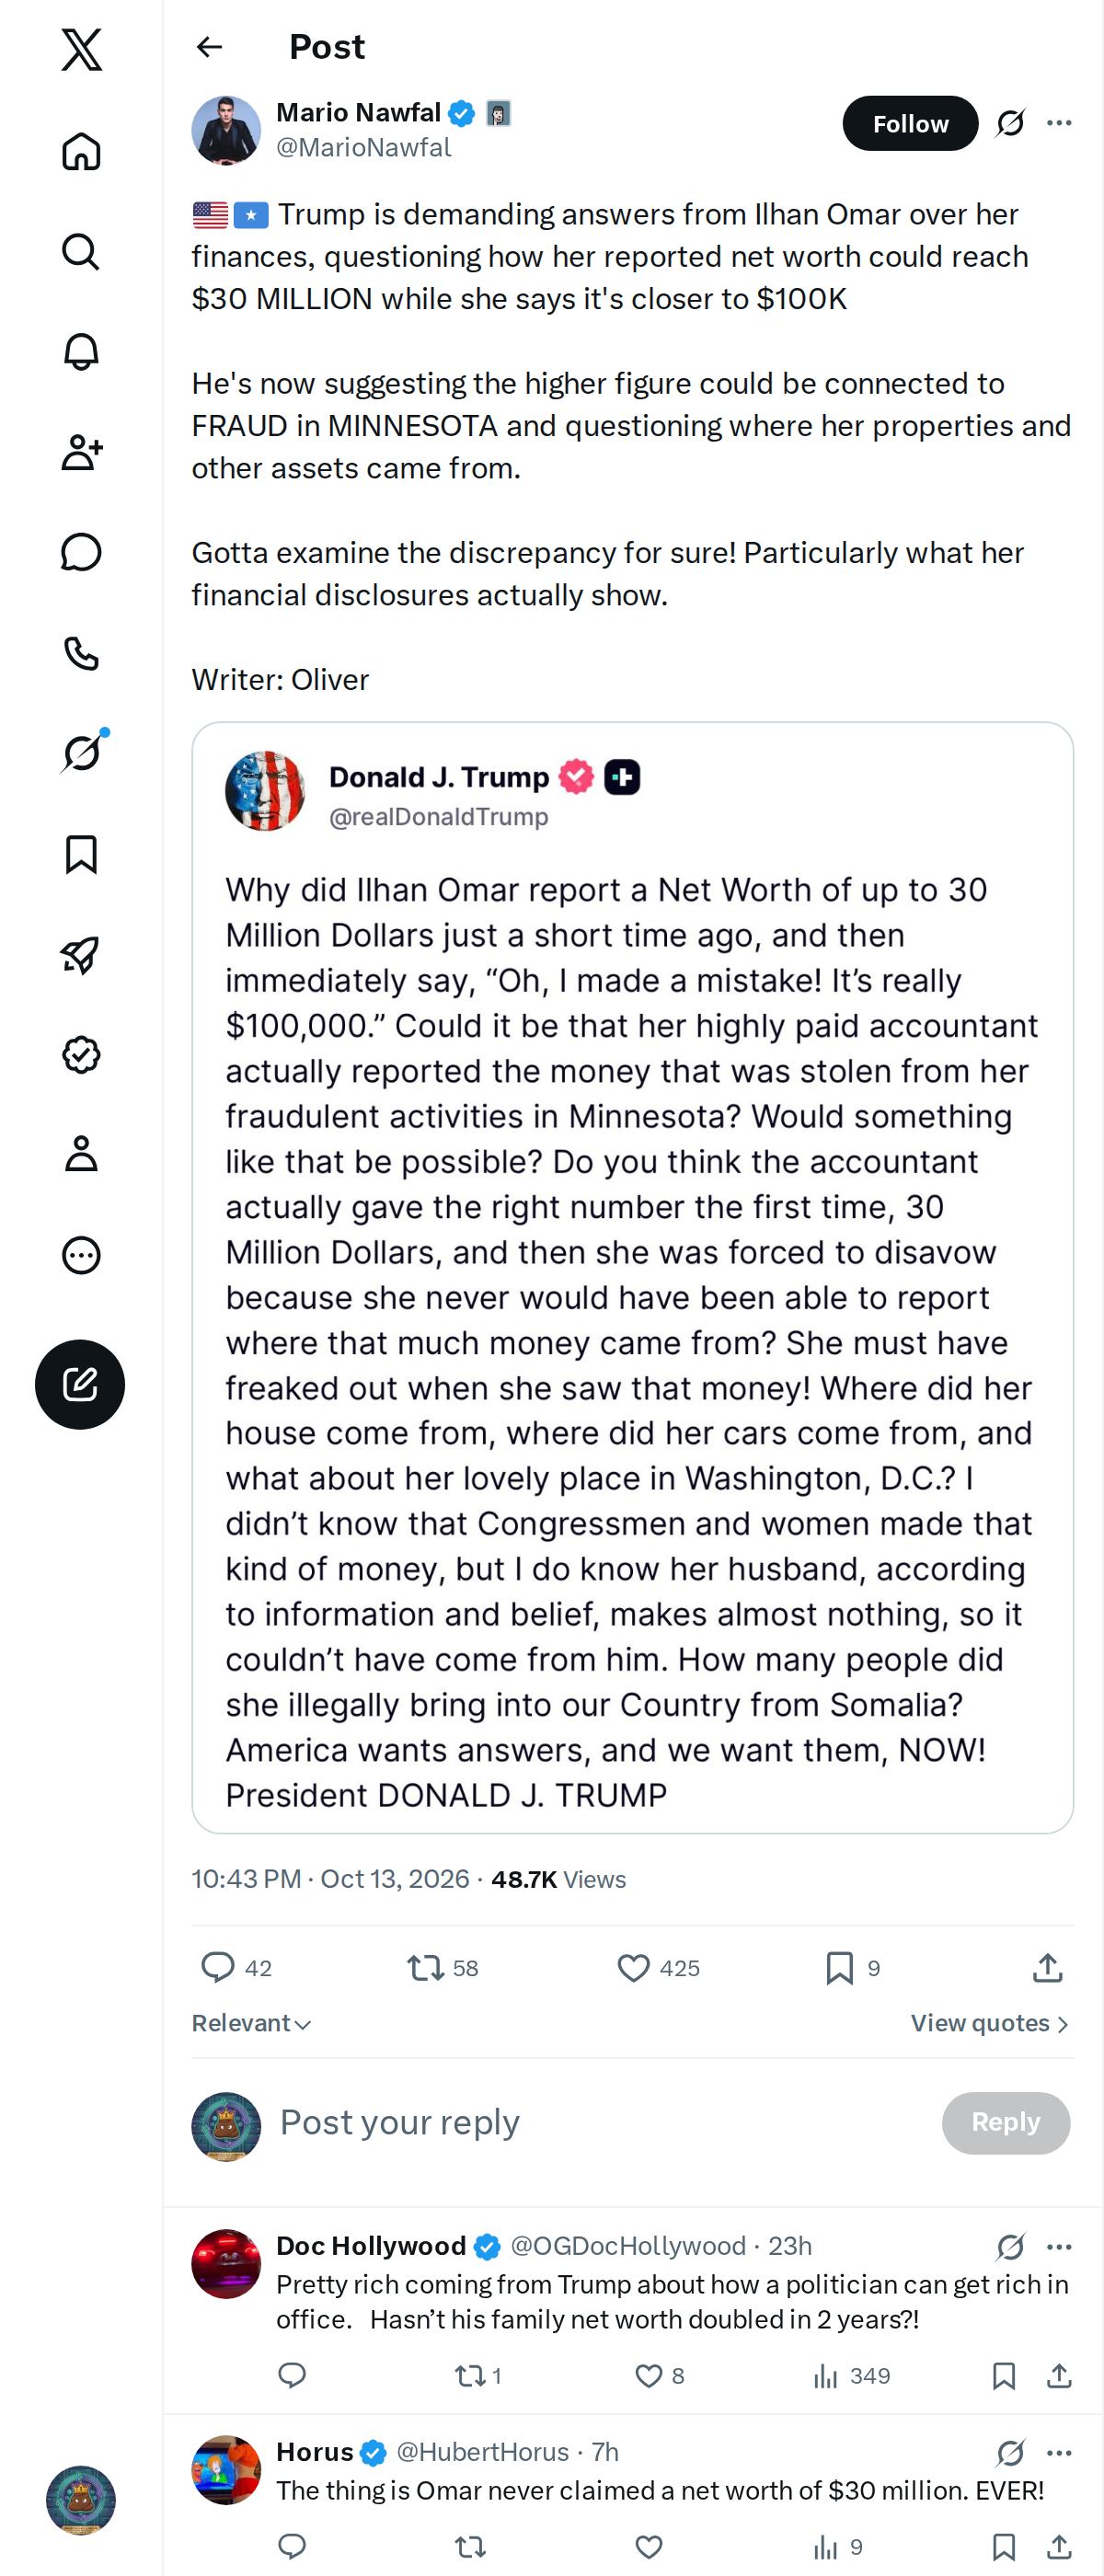Open the quoted Donald J. Trump post
Screen dimensions: 1104x2576
pyautogui.click(x=632, y=1277)
